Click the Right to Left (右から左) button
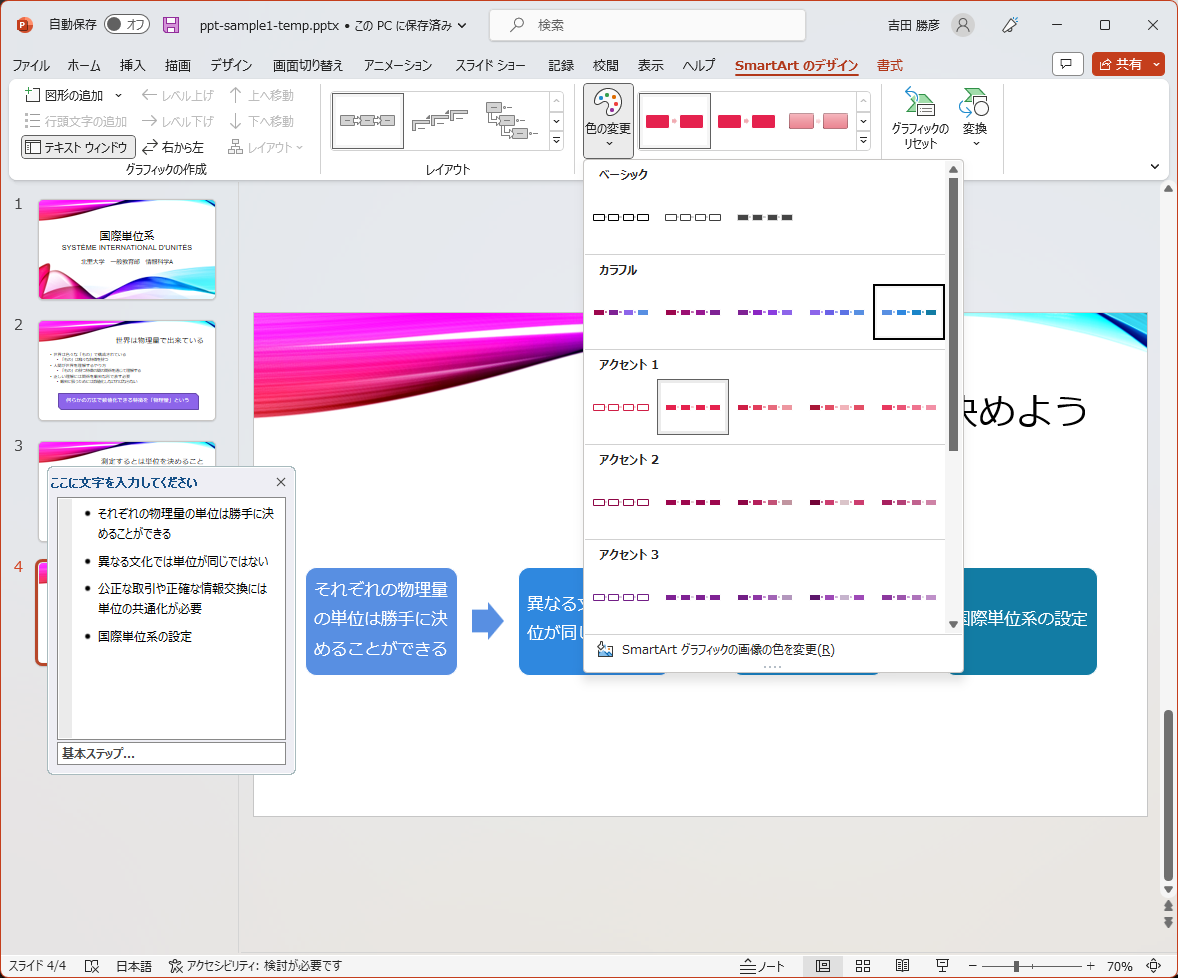The image size is (1178, 978). click(x=173, y=147)
